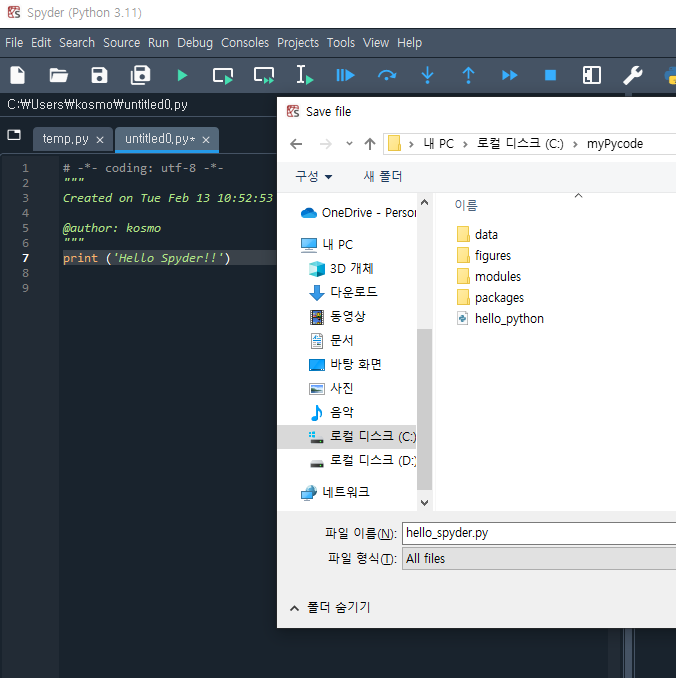Open the Search menu
676x678 pixels.
77,43
